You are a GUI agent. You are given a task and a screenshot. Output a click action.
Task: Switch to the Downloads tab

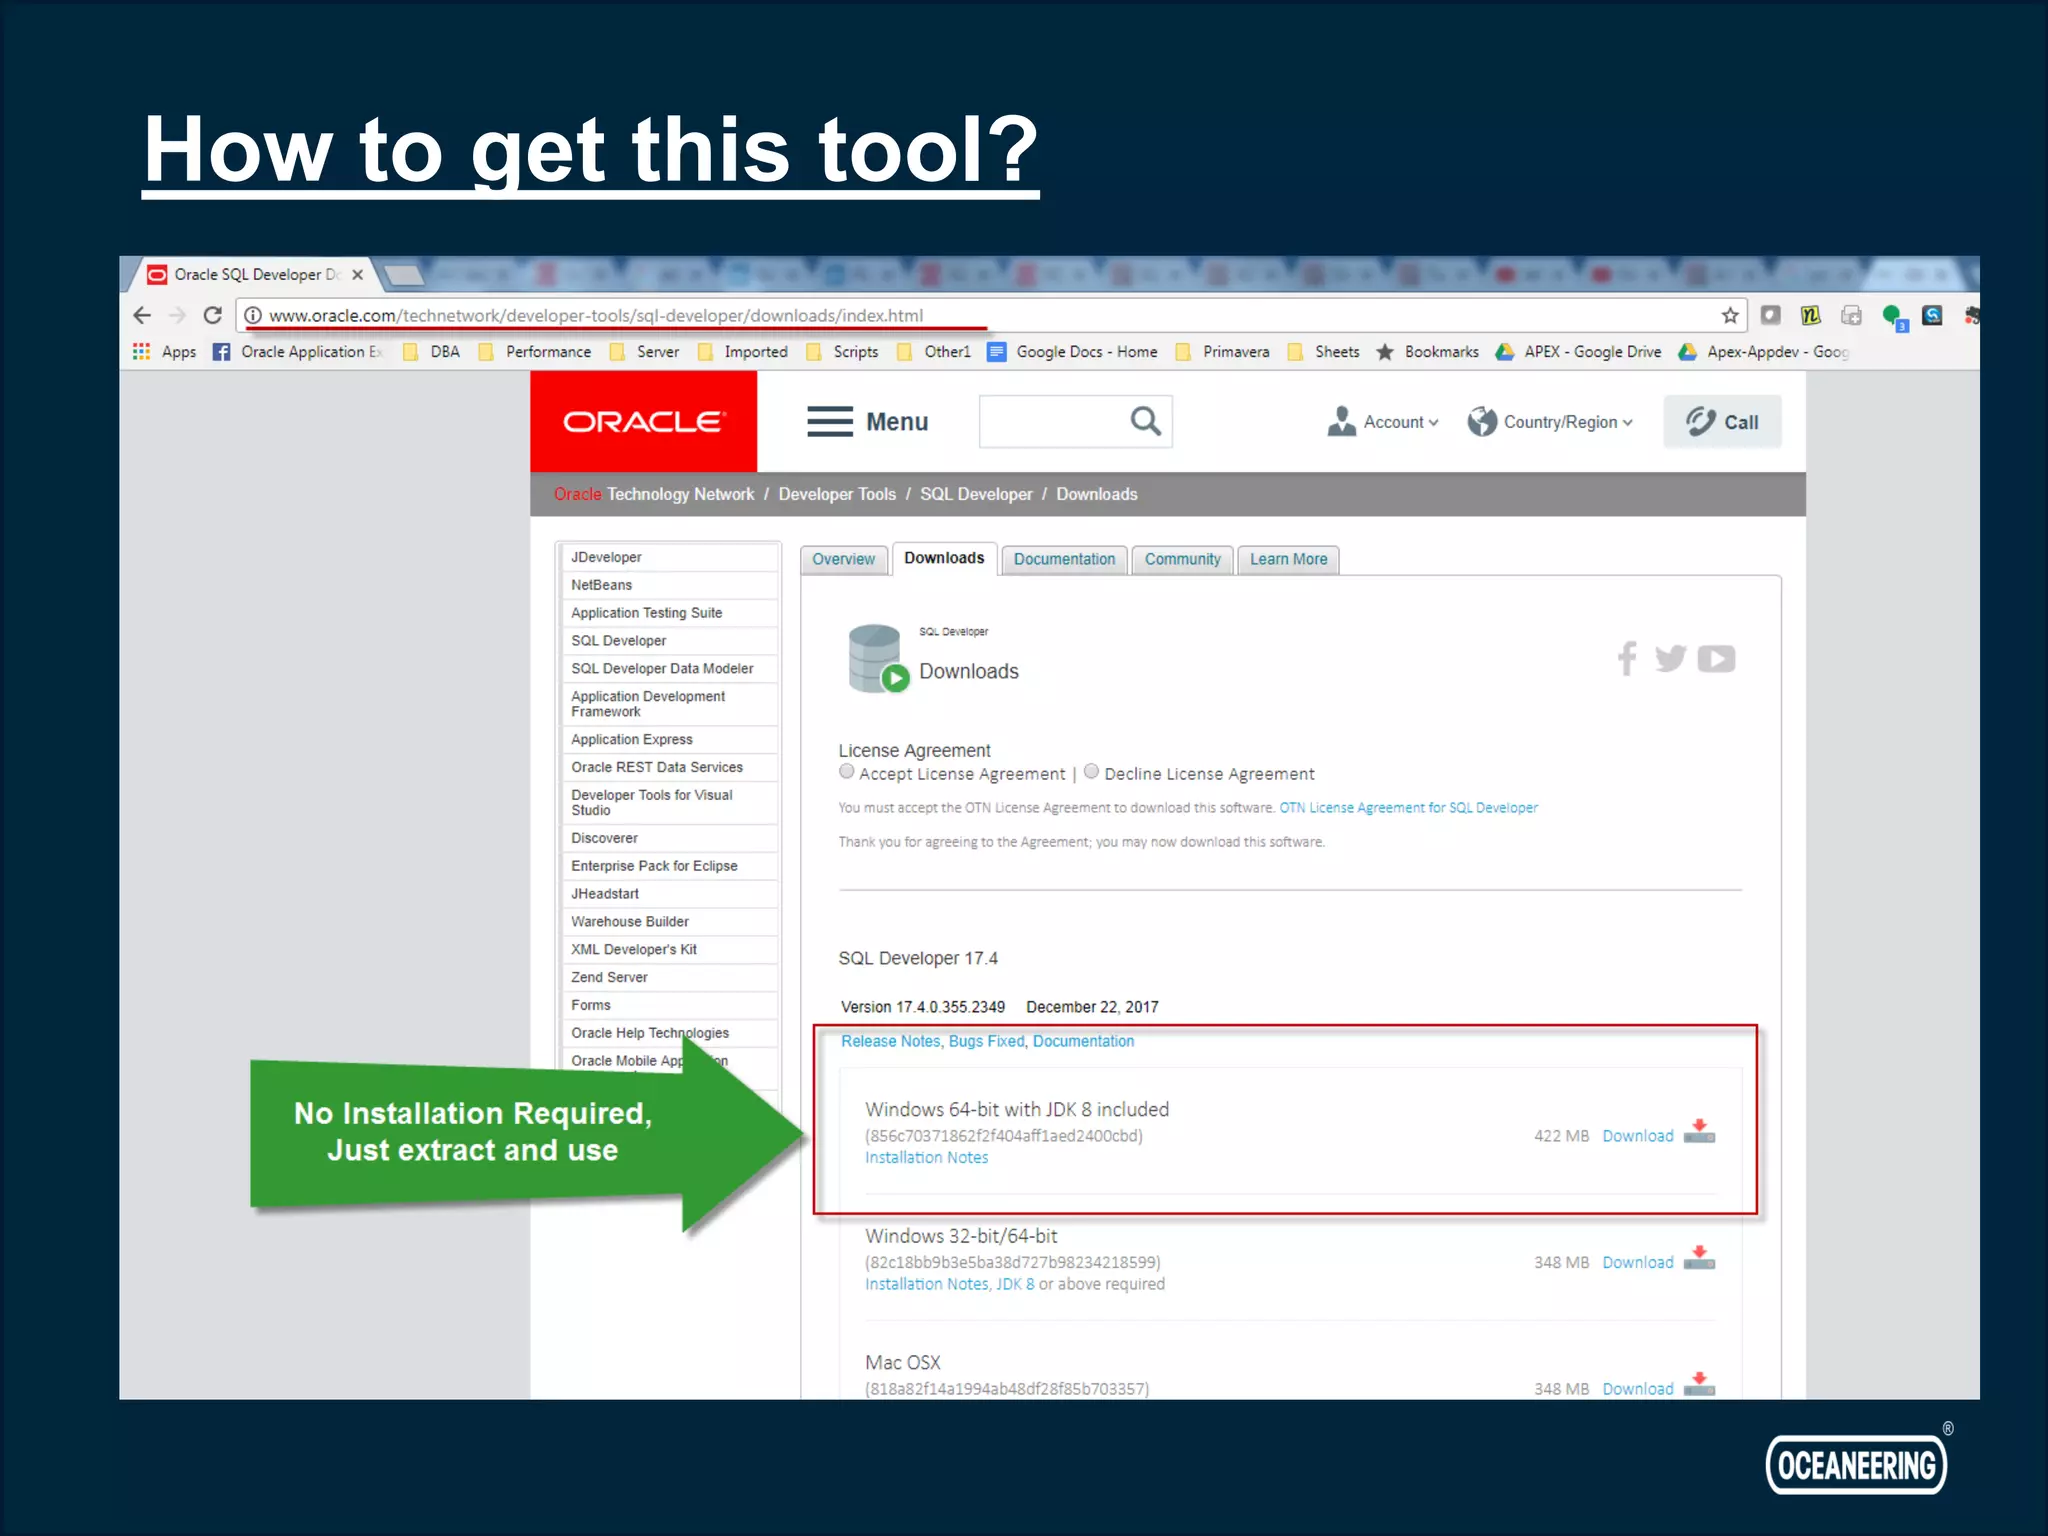pos(944,558)
